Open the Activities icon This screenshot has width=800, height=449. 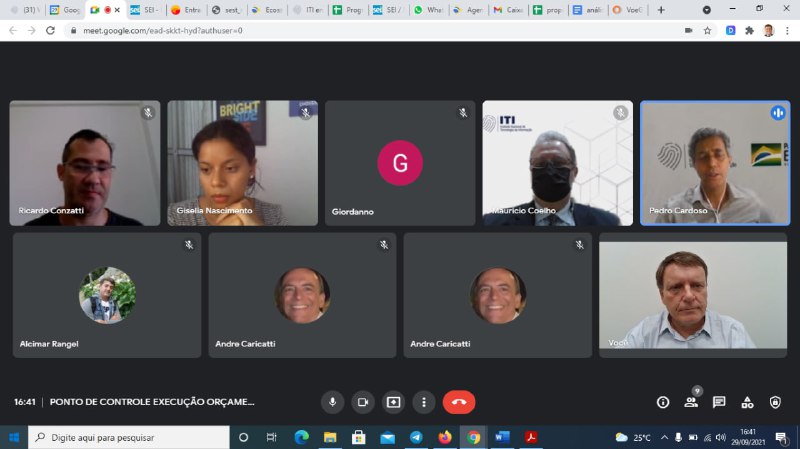pyautogui.click(x=747, y=402)
